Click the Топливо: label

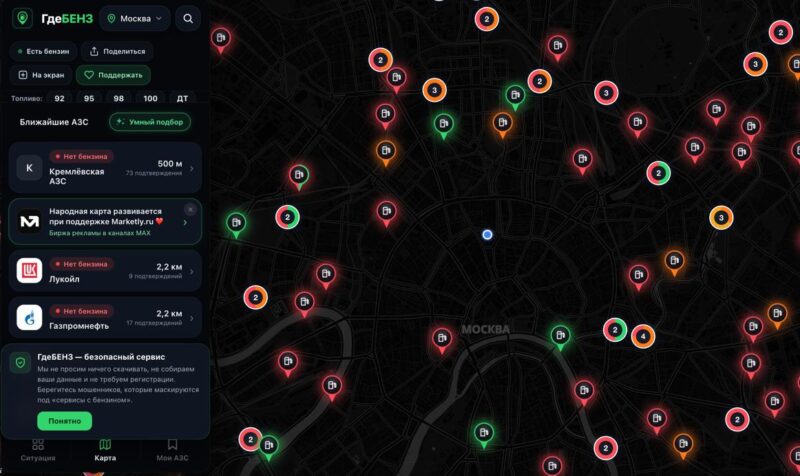pyautogui.click(x=26, y=98)
